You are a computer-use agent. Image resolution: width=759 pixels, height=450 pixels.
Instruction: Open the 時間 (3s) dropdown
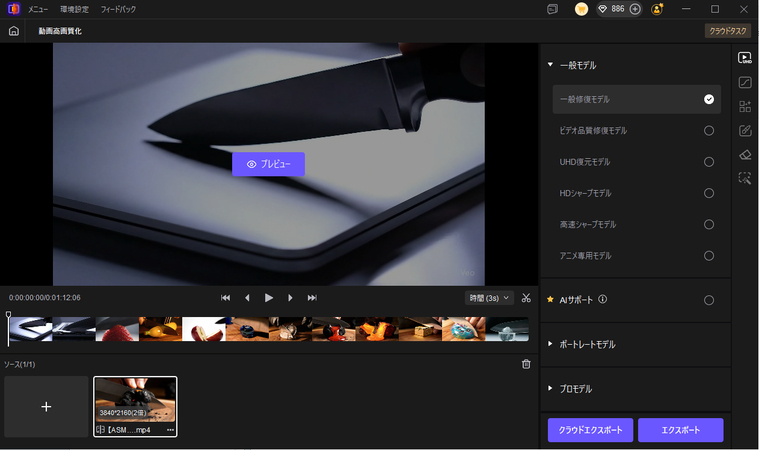(x=489, y=298)
